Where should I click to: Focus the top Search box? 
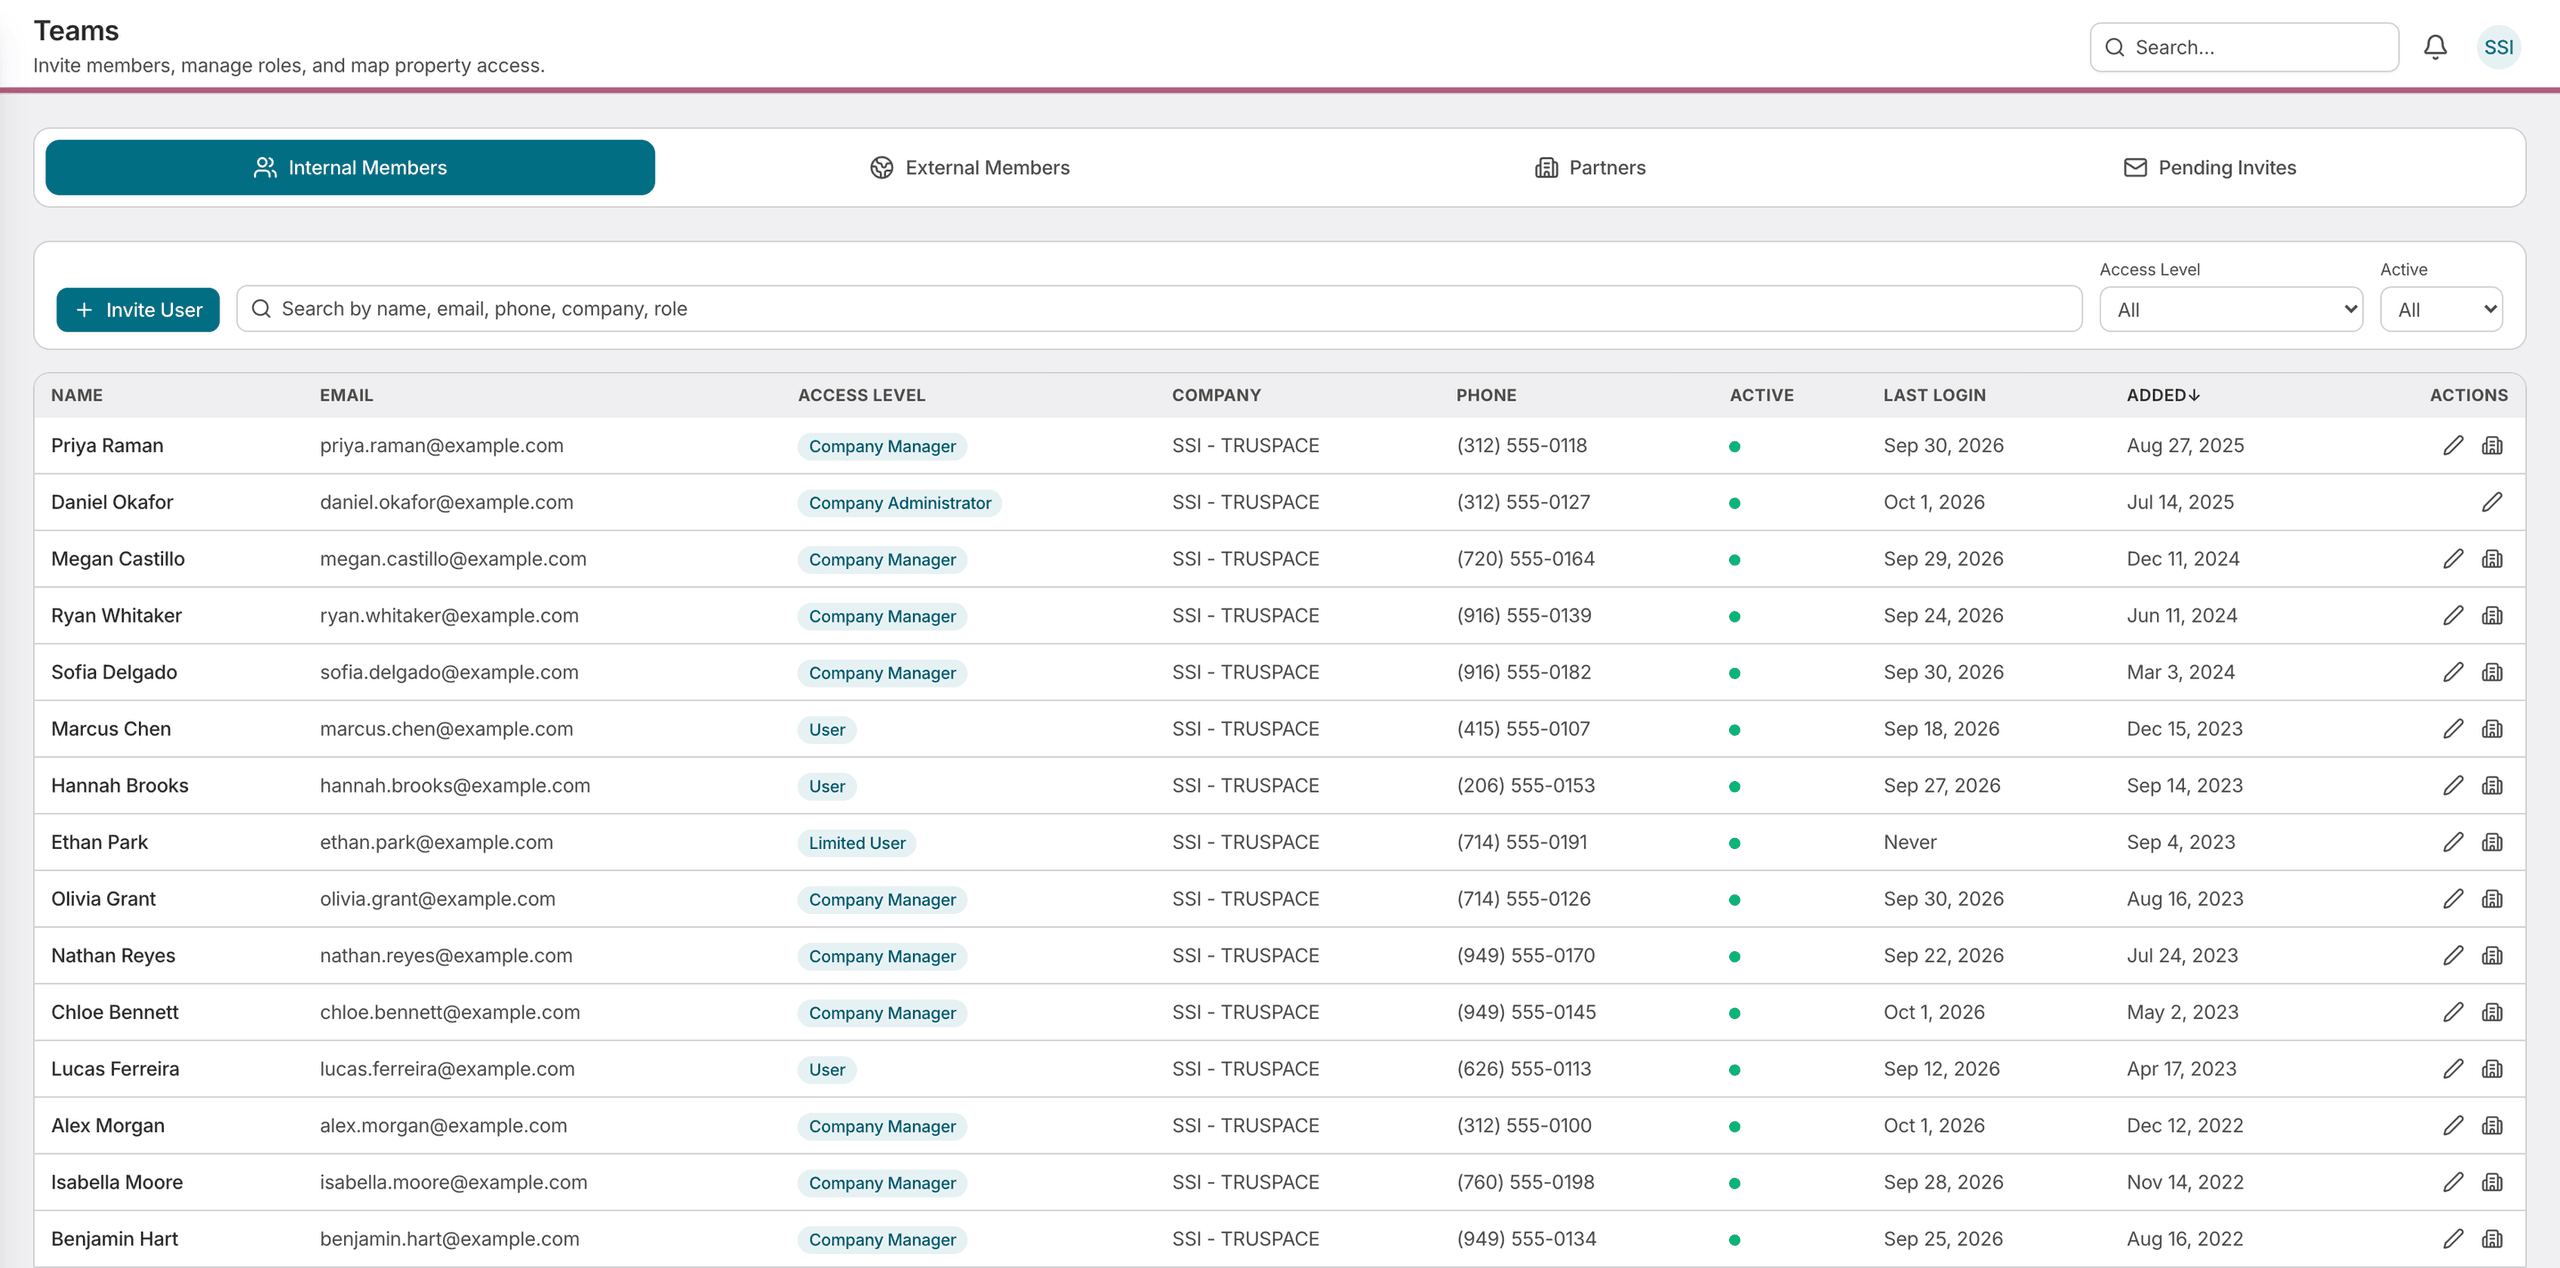(x=2244, y=47)
